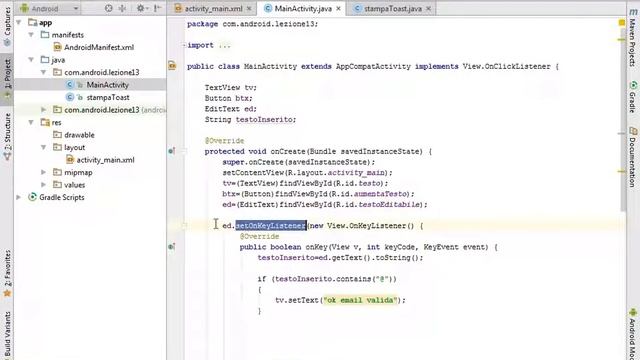640x360 pixels.
Task: Switch to the stampaToast.java tab
Action: tap(393, 9)
